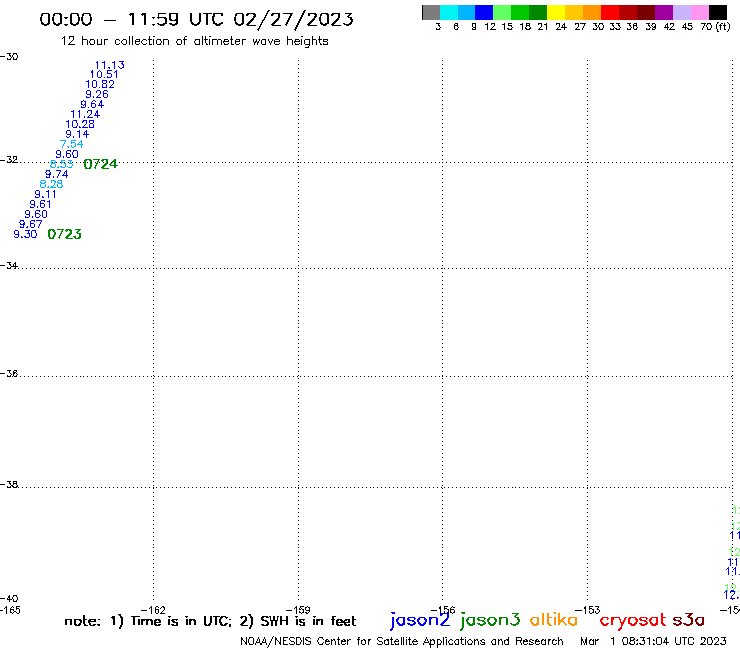Click the latitude axis label -32
The width and height of the screenshot is (740, 650).
(9, 160)
